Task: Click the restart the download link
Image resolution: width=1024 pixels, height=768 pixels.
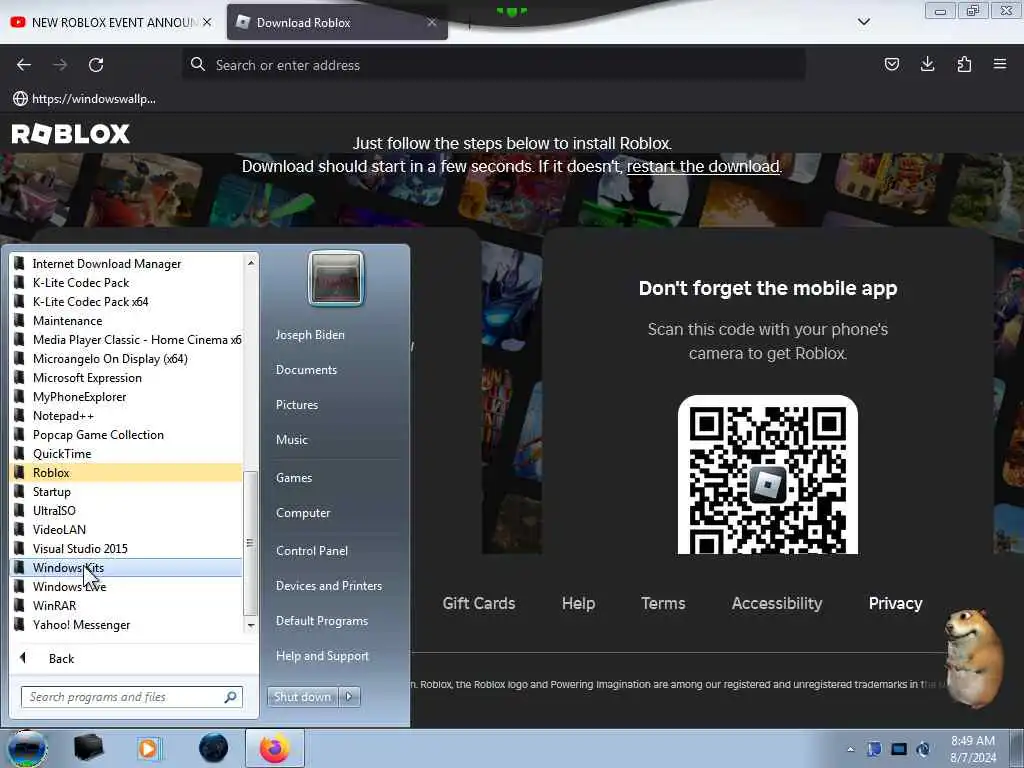Action: pos(703,167)
